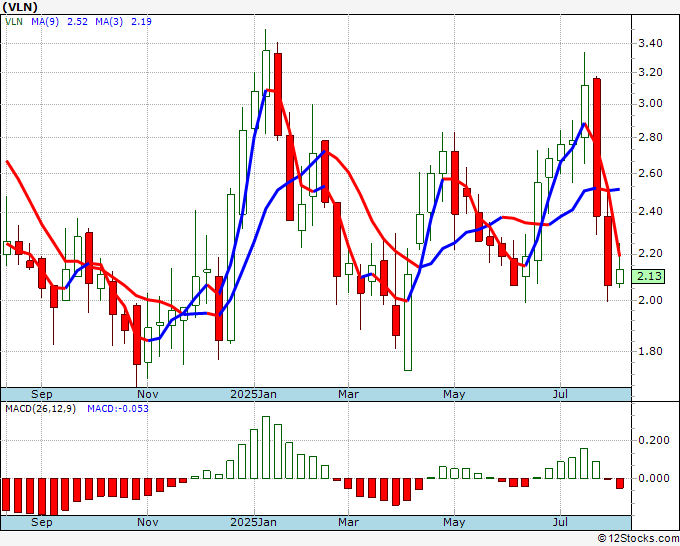This screenshot has height=546, width=680.
Task: Click the 2.19 moving average value
Action: point(141,21)
